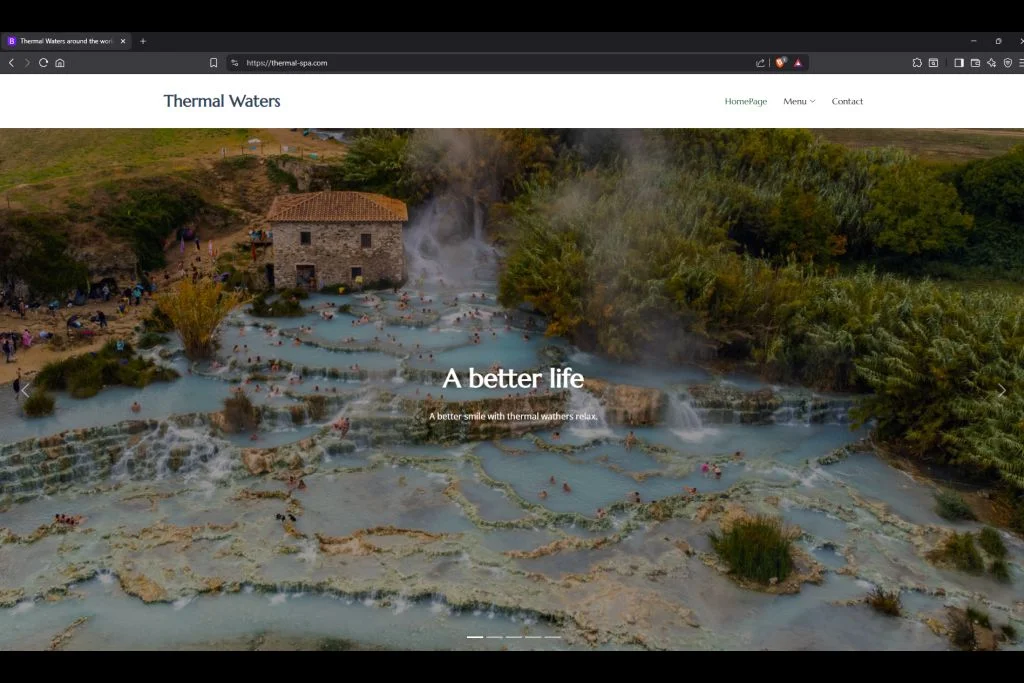Viewport: 1024px width, 683px height.
Task: Reload the page with refresh icon
Action: [x=43, y=63]
